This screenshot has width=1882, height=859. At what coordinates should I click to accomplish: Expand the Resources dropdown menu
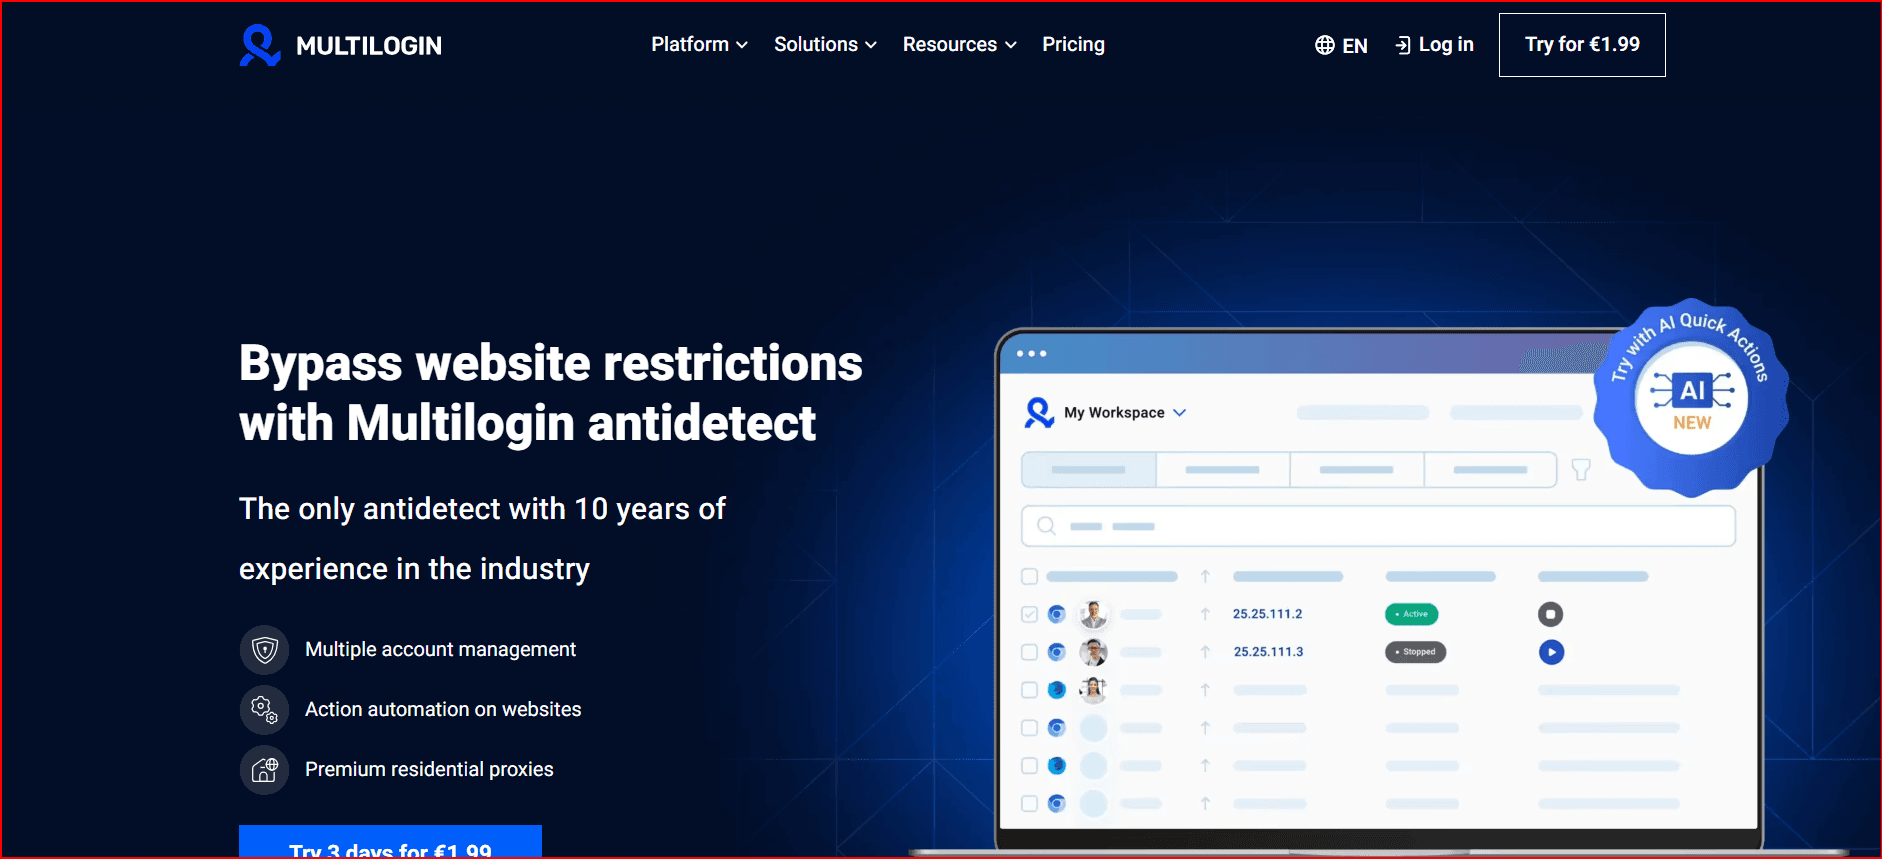click(x=959, y=45)
